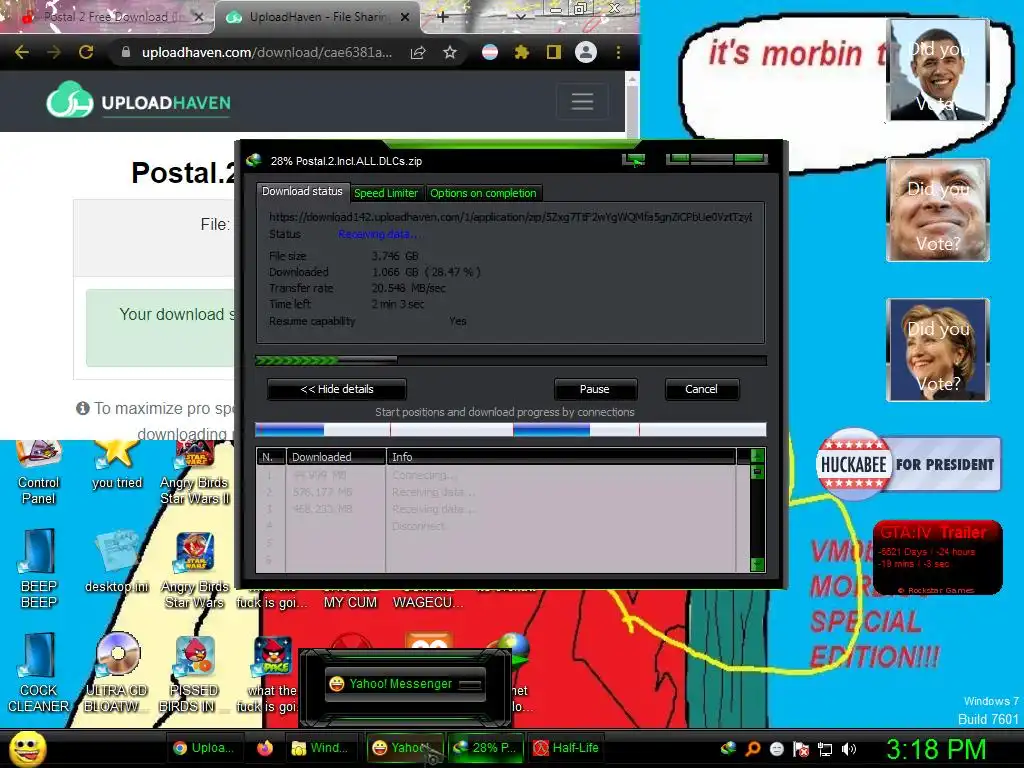Click the 3:18 PM clock
The image size is (1024, 768).
(935, 749)
